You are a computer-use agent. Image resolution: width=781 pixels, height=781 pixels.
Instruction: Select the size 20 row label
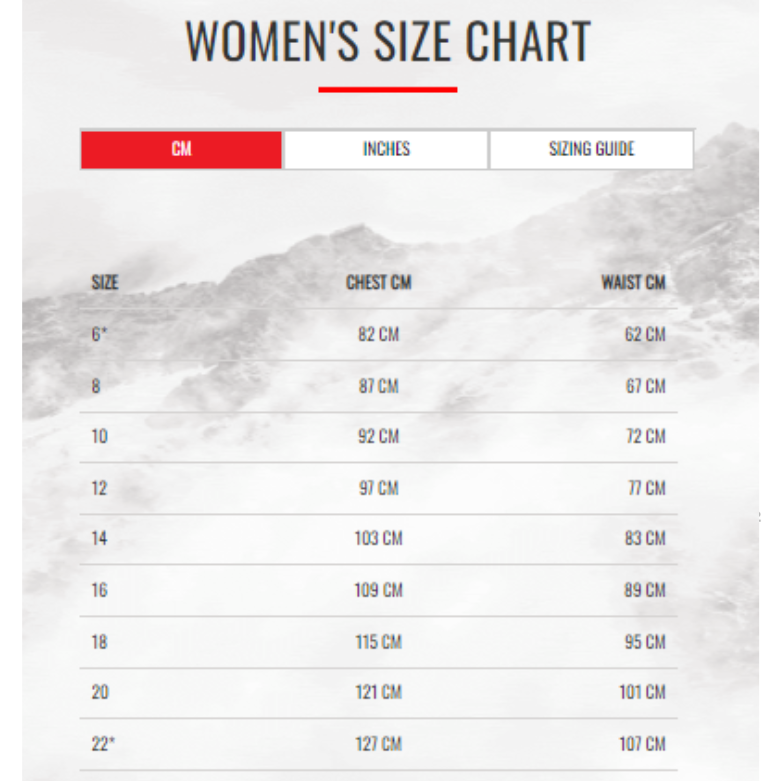click(x=100, y=692)
